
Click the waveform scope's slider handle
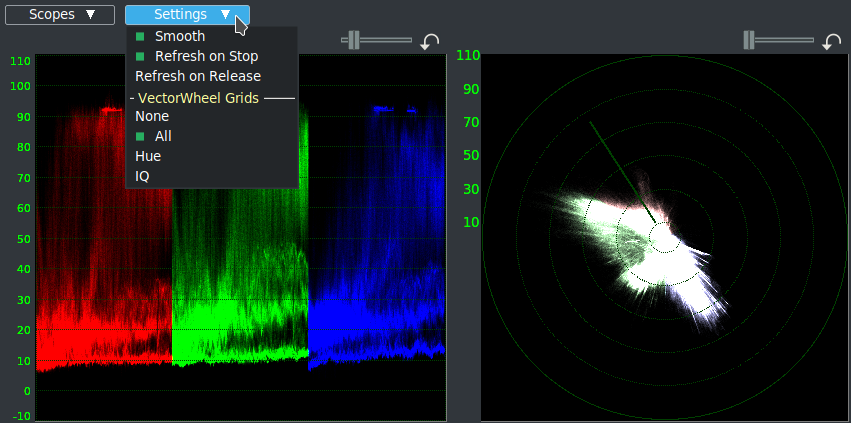coord(353,40)
